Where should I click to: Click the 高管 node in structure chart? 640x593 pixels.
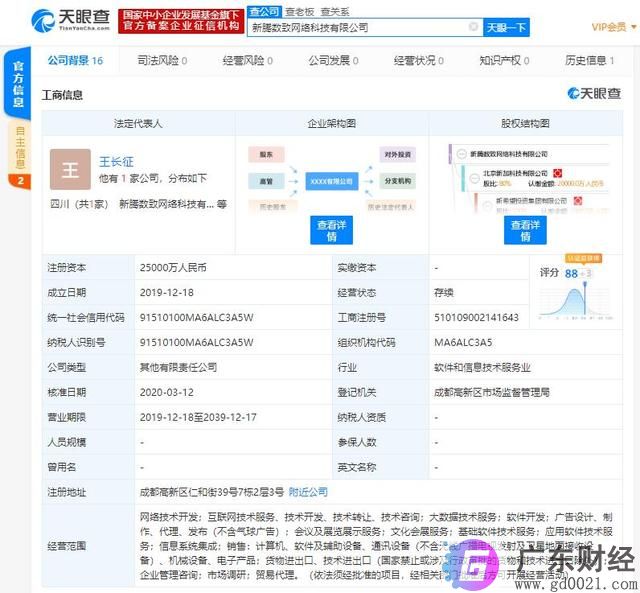point(266,181)
